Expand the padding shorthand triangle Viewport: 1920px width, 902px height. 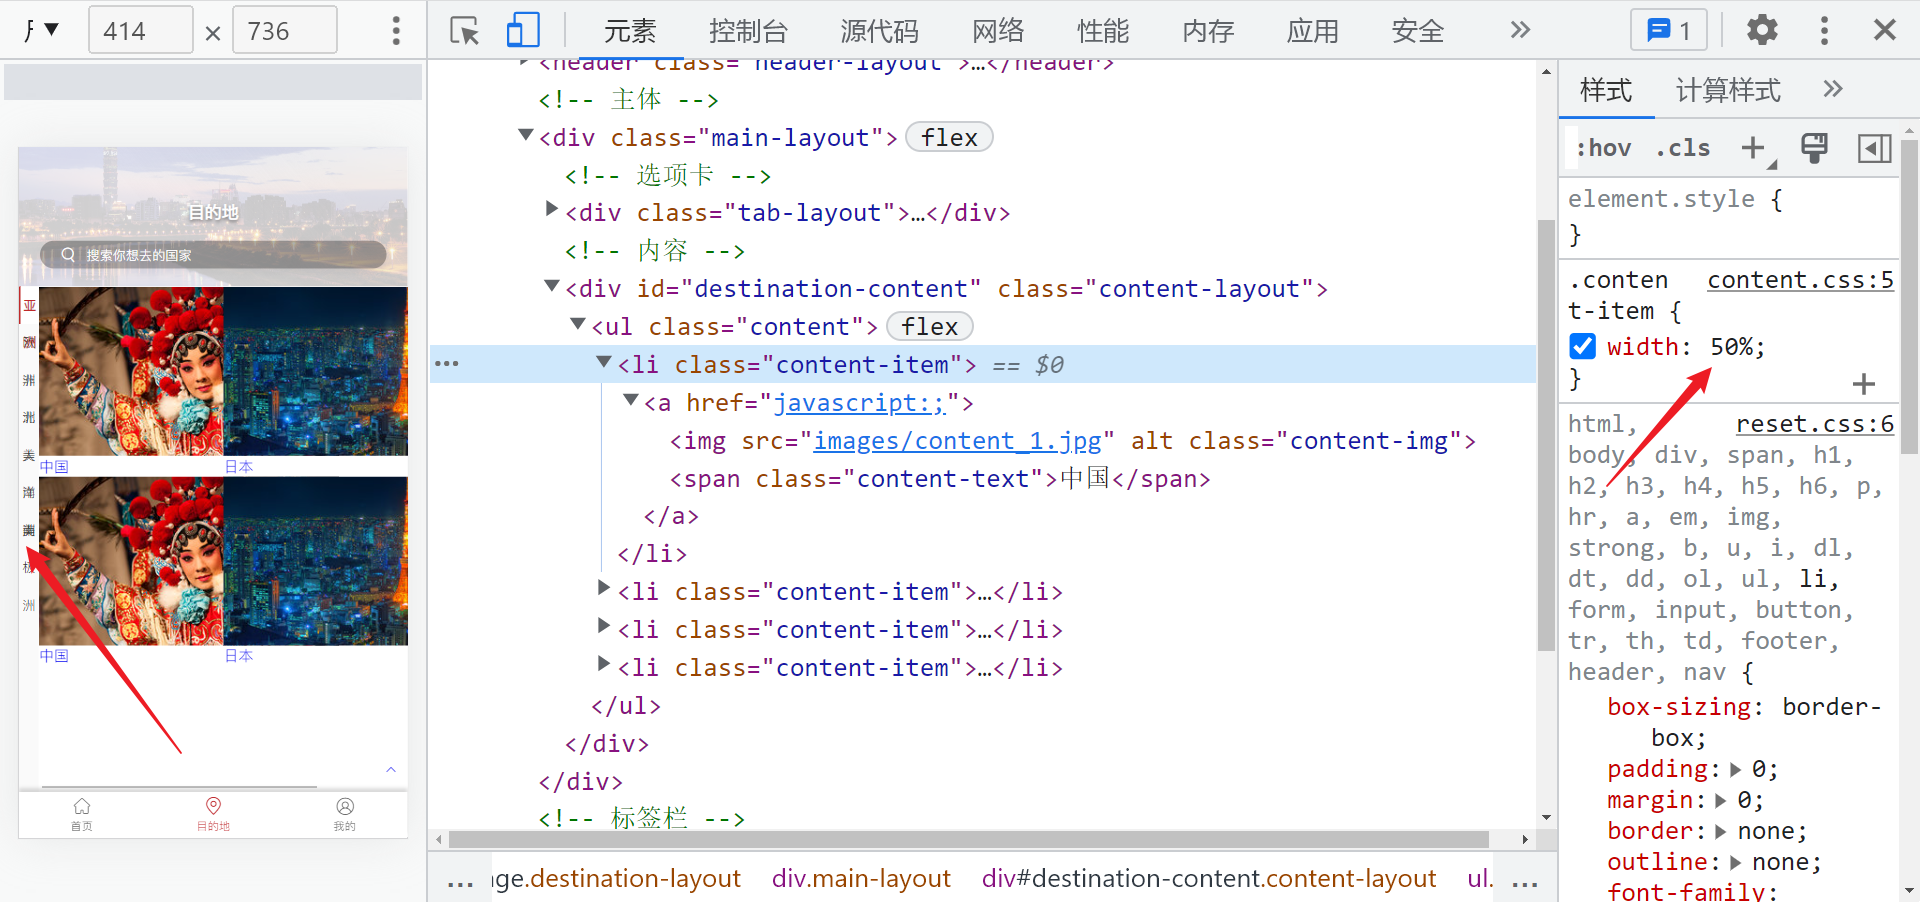click(x=1735, y=769)
